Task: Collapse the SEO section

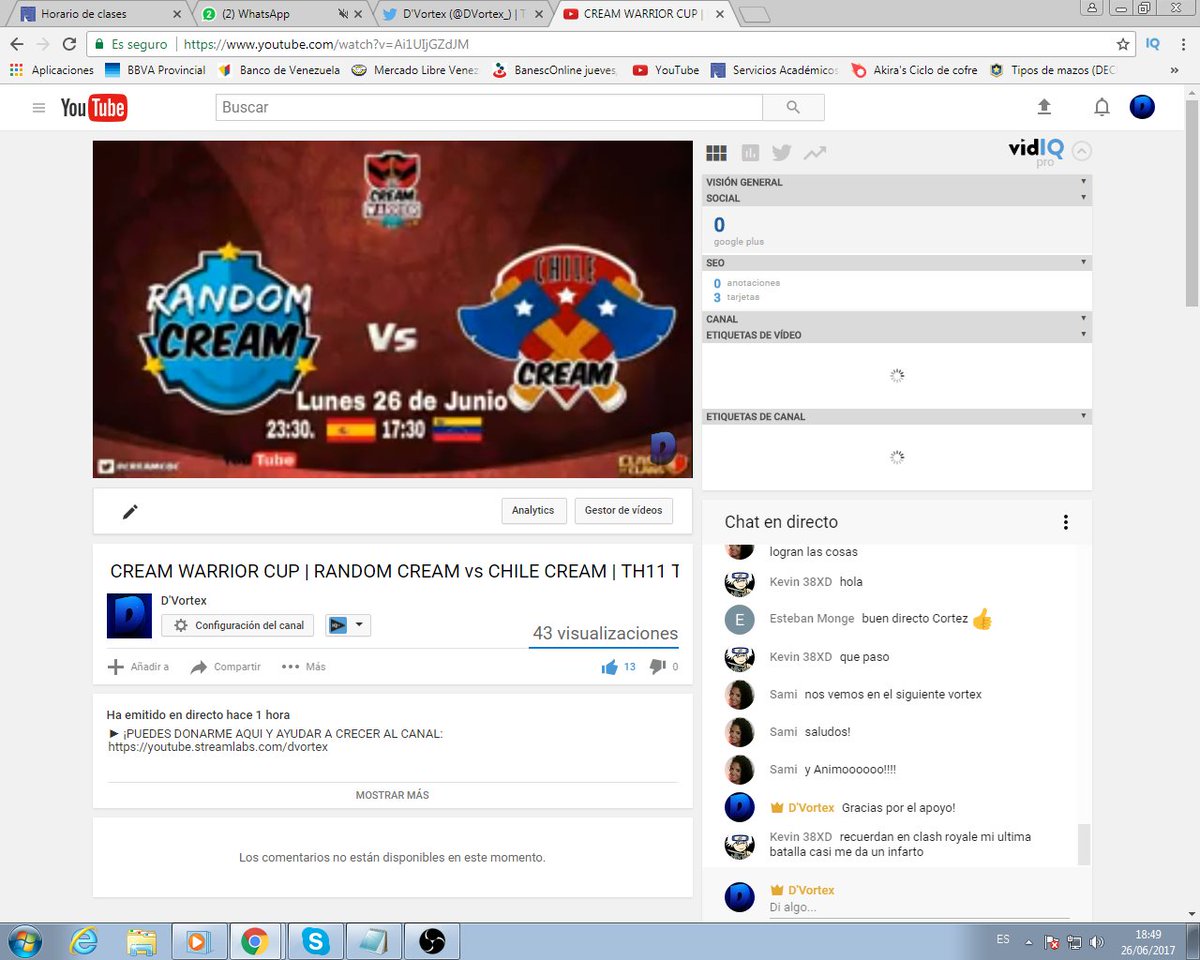Action: (x=1083, y=262)
